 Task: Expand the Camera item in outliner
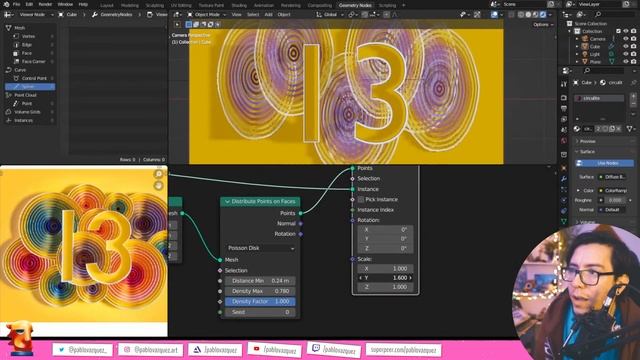click(x=577, y=39)
